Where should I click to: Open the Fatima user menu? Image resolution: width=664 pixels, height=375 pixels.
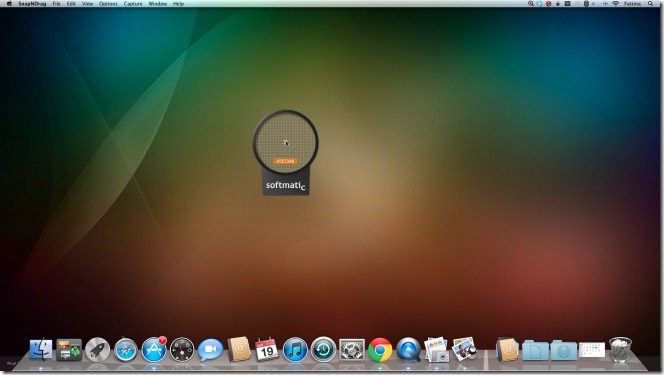pos(632,3)
